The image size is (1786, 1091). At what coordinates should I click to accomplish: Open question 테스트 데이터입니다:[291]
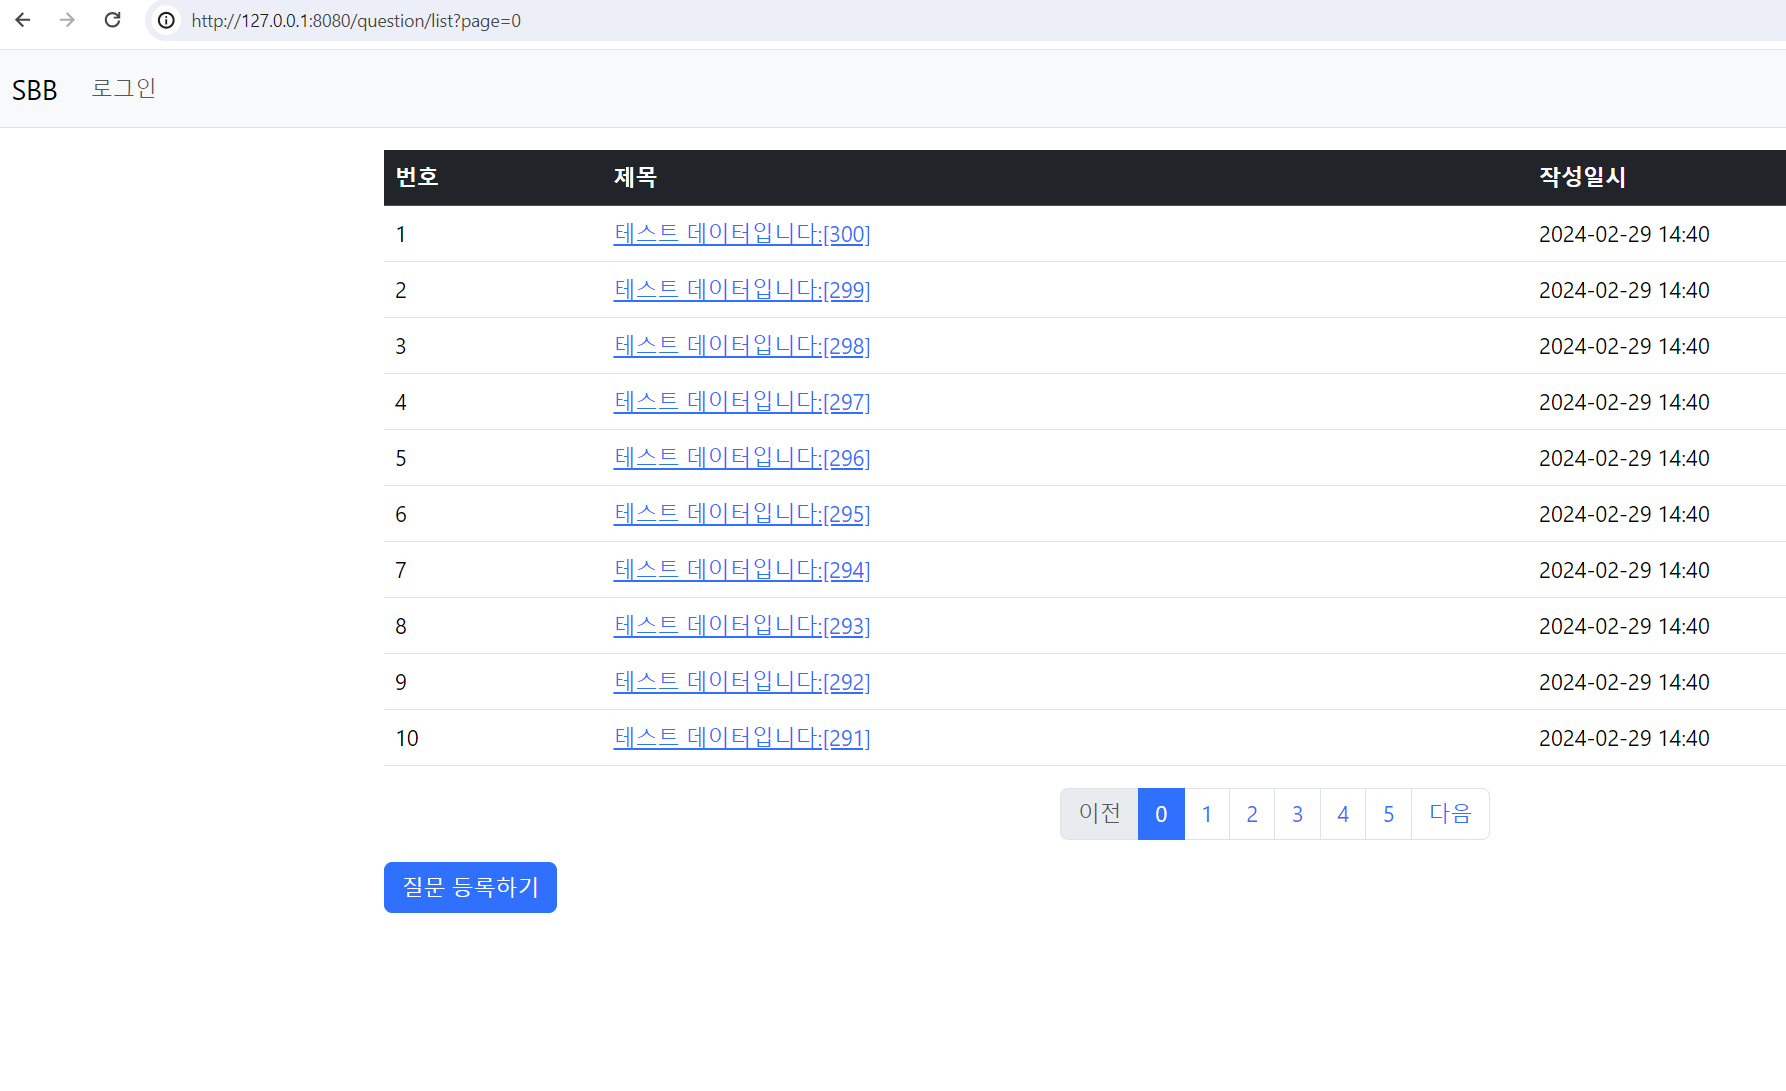(742, 738)
